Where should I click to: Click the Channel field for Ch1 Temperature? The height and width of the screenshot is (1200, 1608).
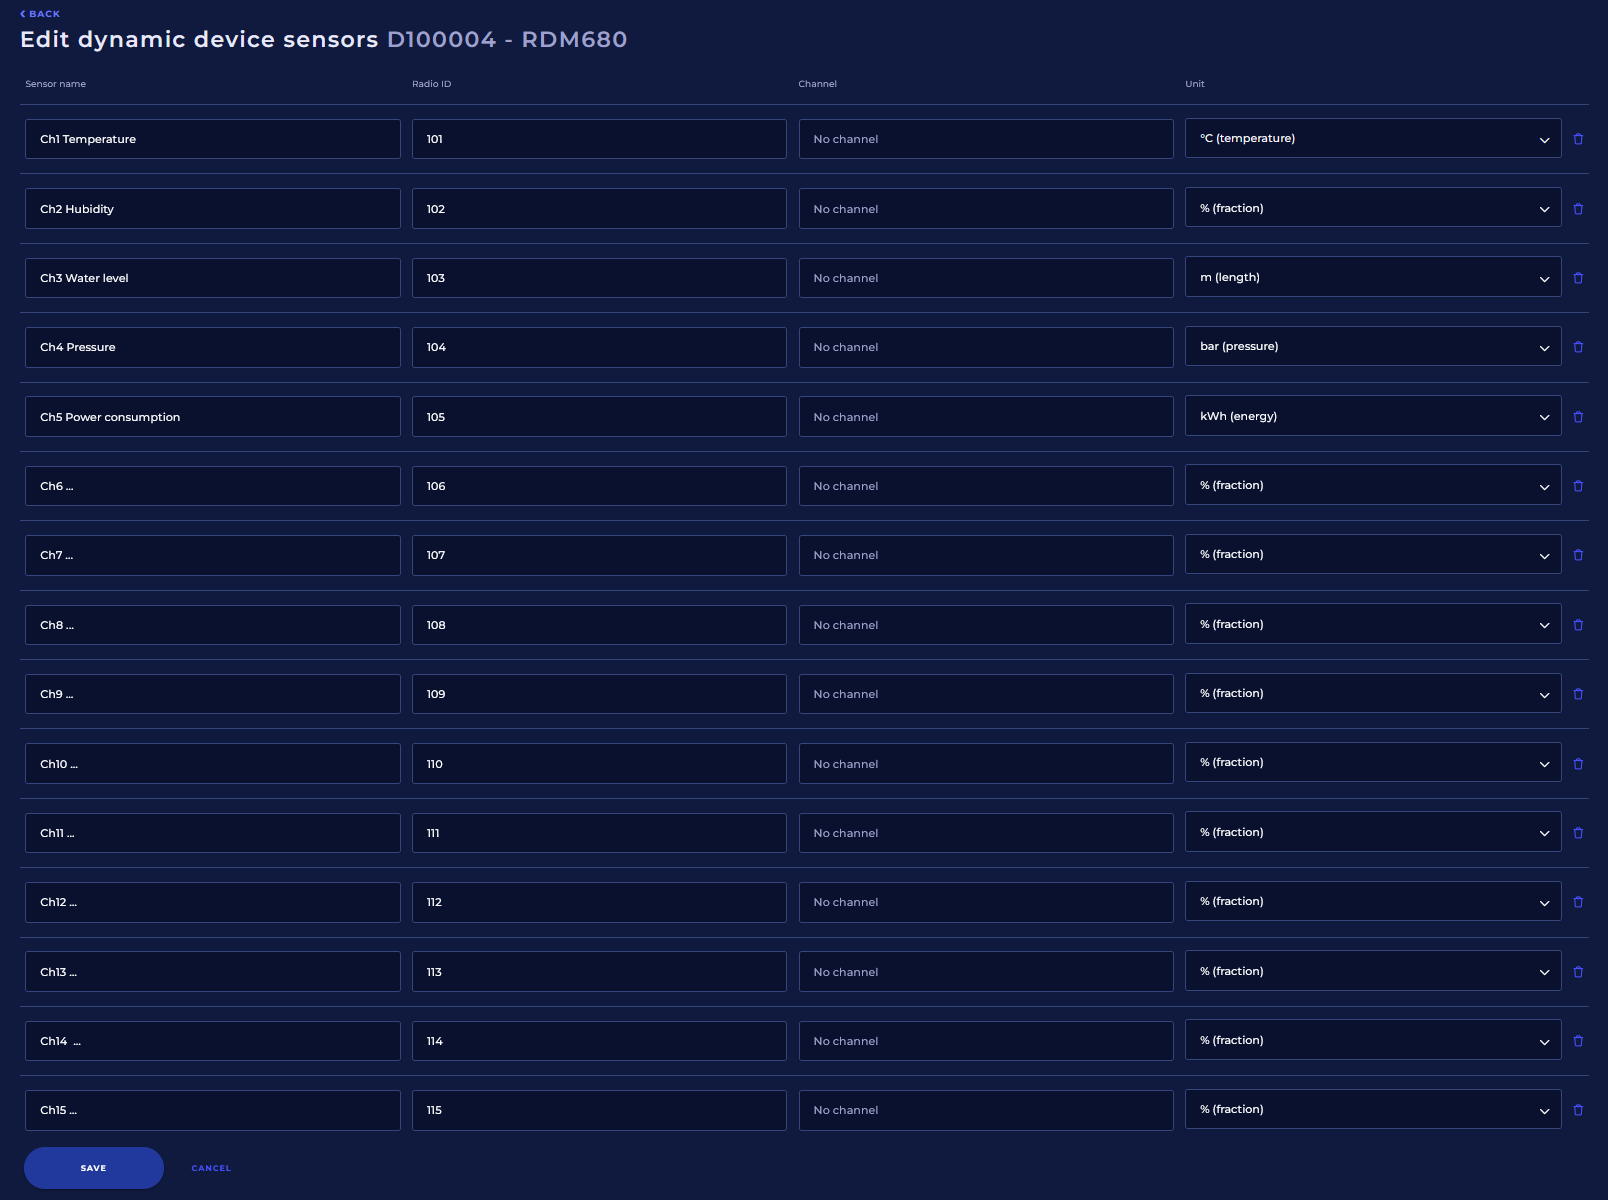[985, 139]
